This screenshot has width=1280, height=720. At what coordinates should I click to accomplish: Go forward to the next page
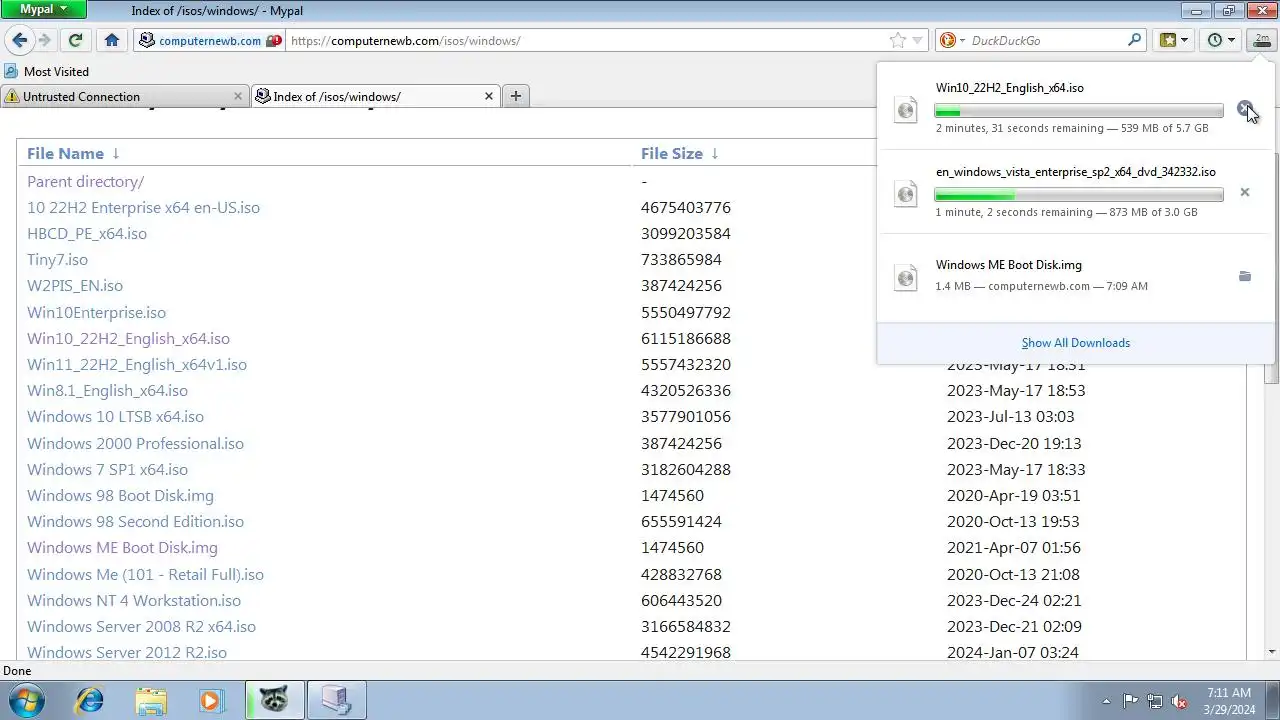tap(45, 40)
